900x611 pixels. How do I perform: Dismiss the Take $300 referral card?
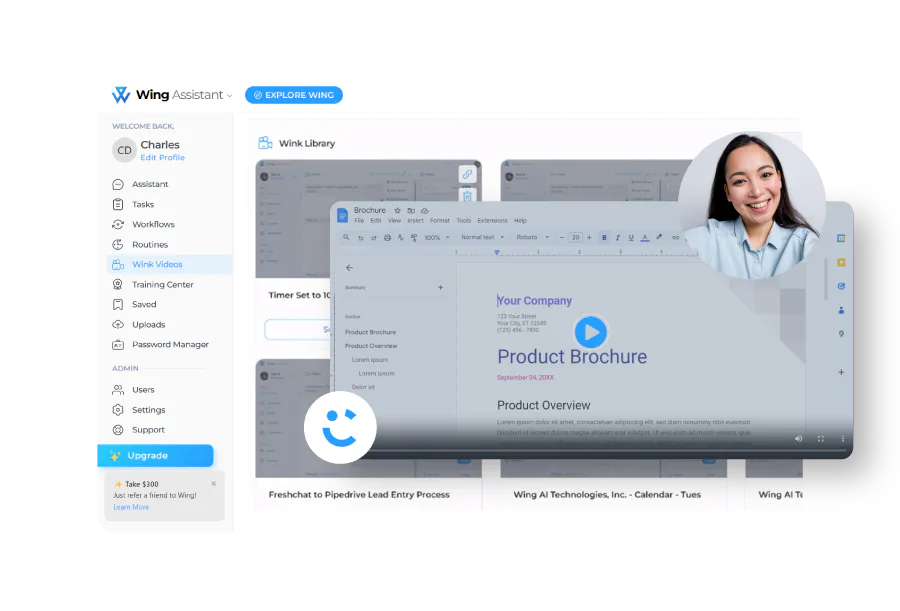[214, 484]
